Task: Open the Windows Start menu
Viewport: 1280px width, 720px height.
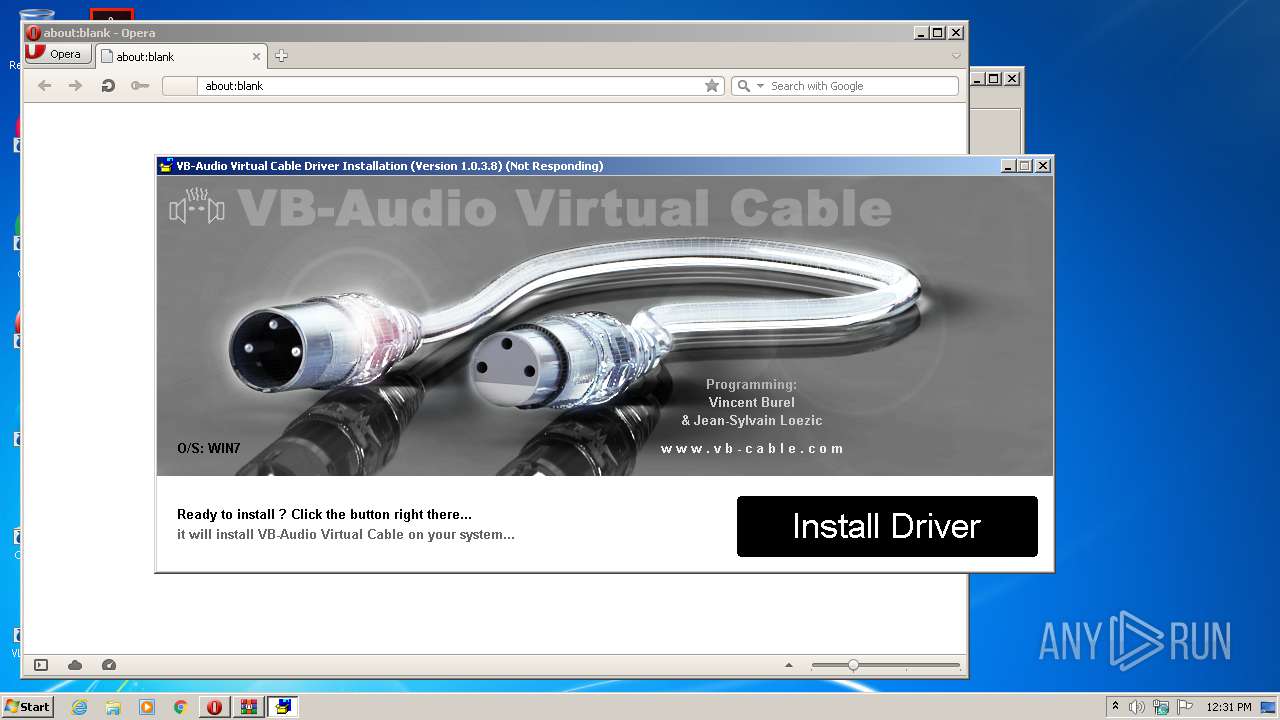Action: [x=27, y=707]
